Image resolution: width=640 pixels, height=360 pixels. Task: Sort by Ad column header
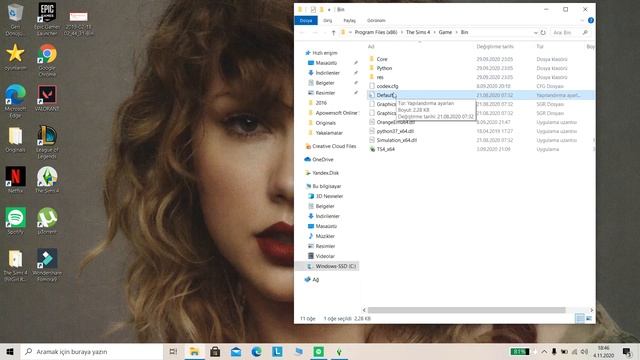tap(371, 47)
